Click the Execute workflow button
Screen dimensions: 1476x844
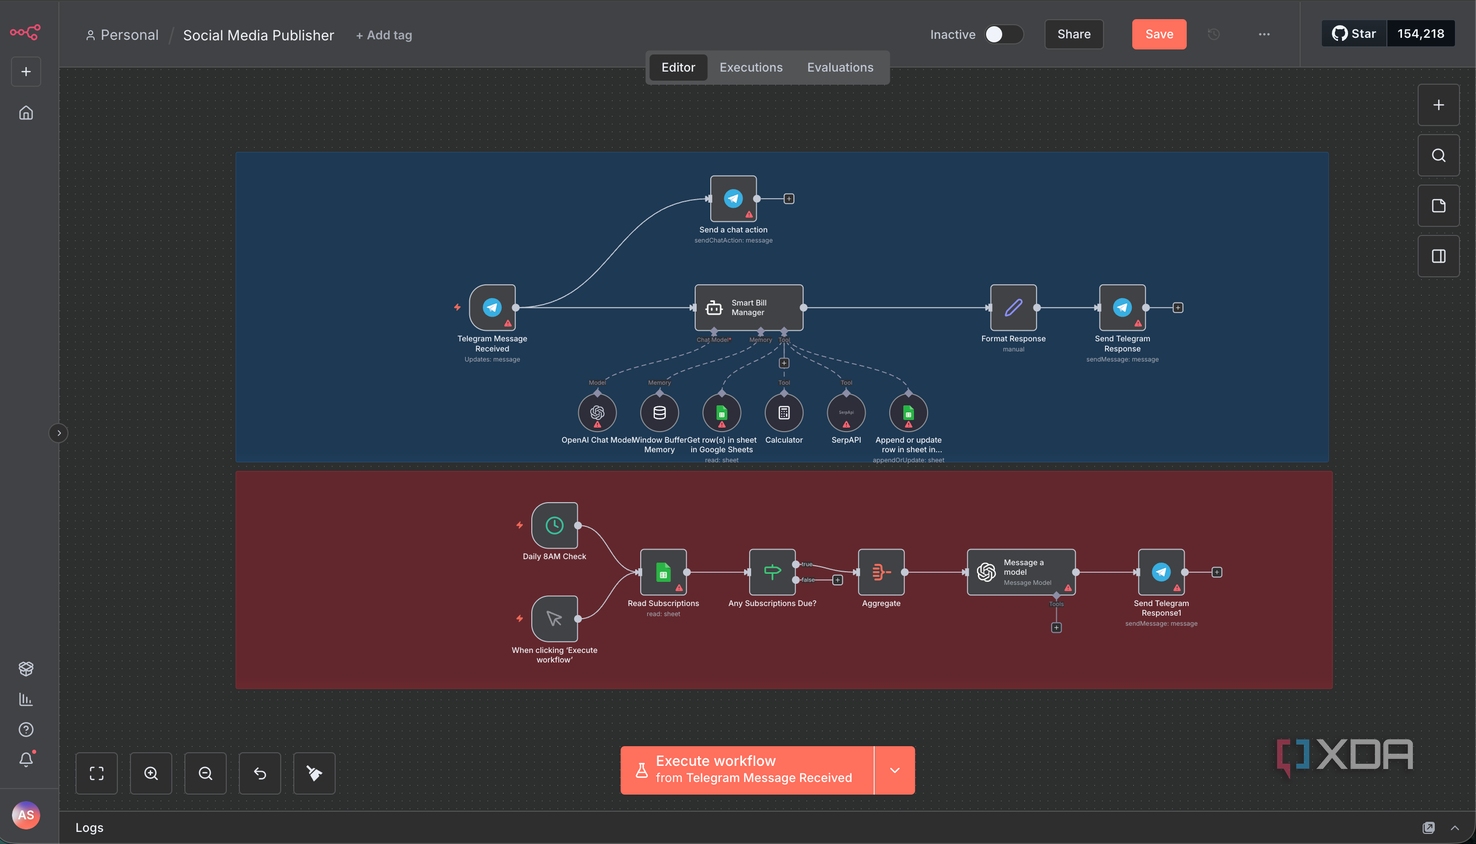coord(747,771)
